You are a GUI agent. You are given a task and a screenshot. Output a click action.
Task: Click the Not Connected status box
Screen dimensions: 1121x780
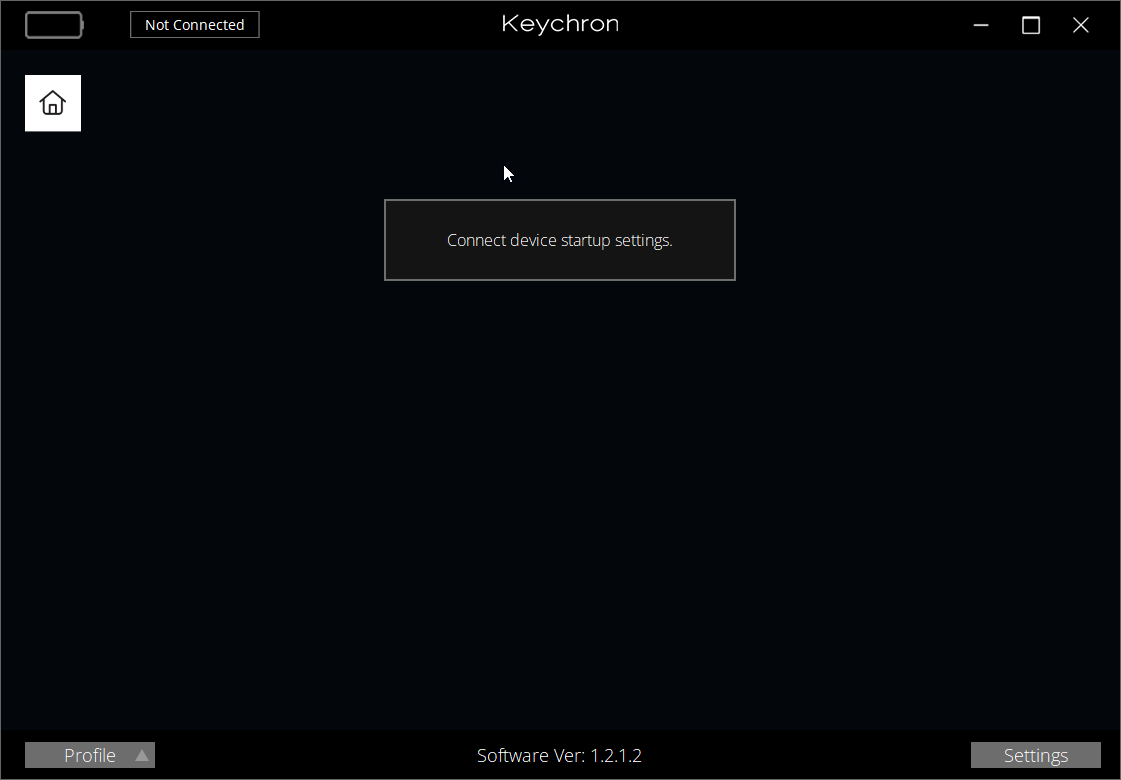tap(194, 25)
